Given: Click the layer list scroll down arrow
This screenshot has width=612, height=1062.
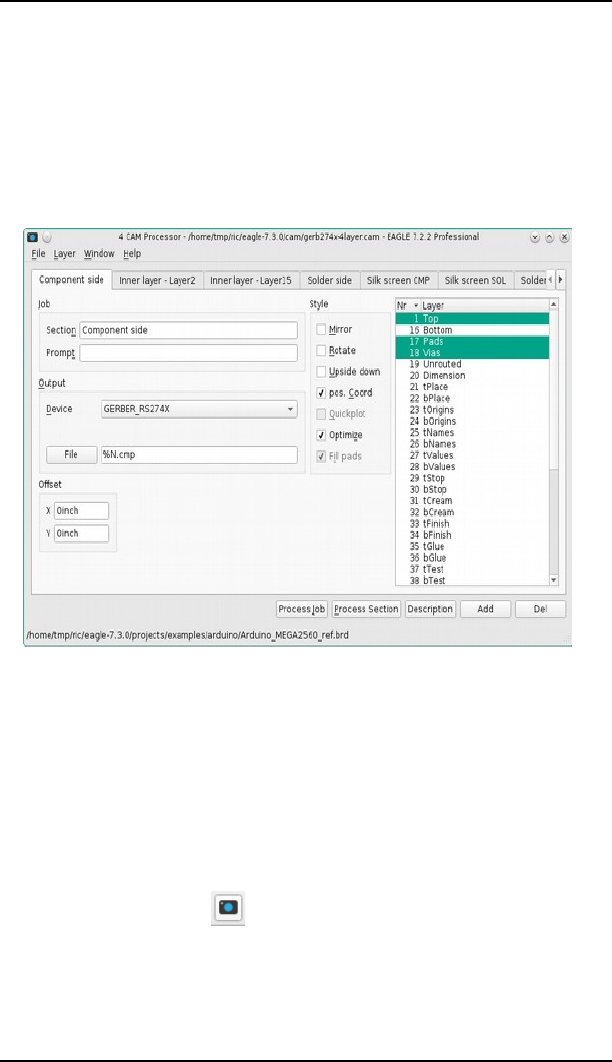Looking at the screenshot, I should point(554,580).
